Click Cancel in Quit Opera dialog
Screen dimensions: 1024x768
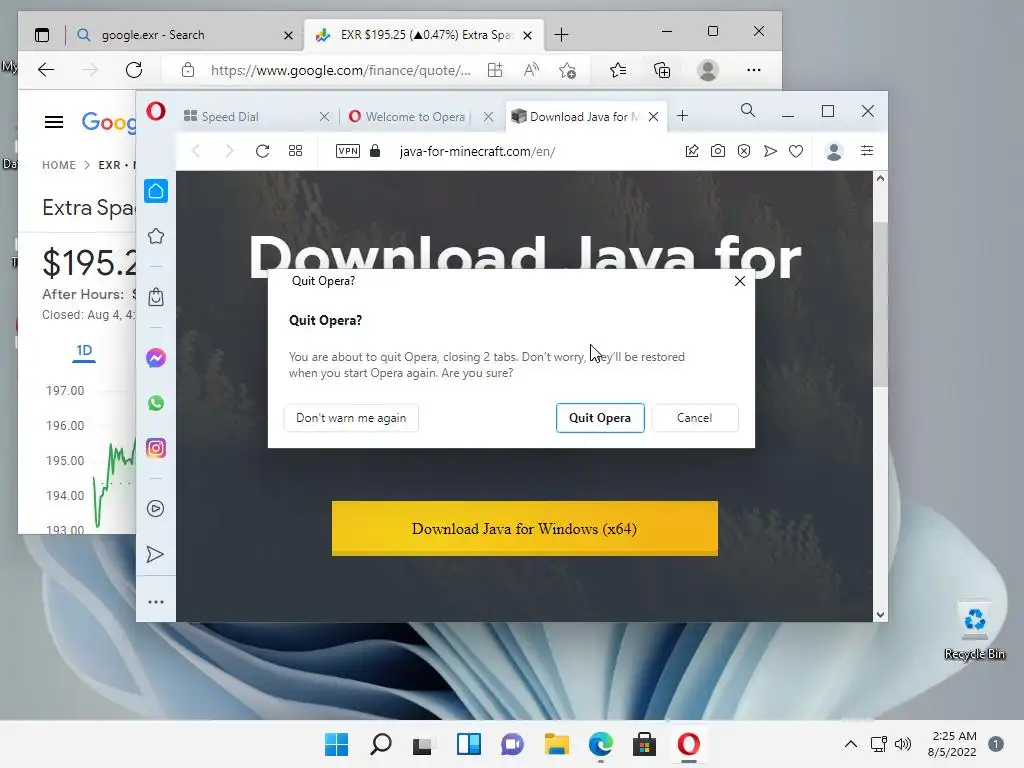695,418
